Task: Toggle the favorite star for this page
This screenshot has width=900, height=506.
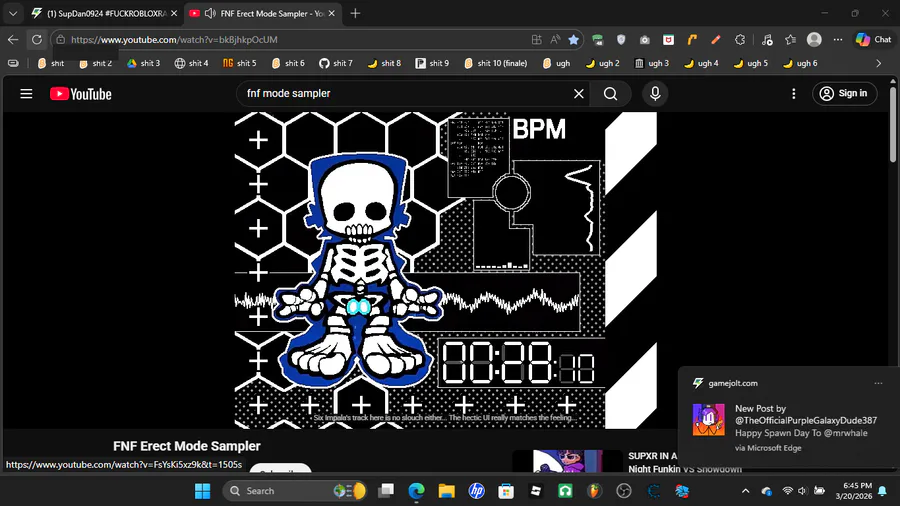Action: click(x=573, y=40)
